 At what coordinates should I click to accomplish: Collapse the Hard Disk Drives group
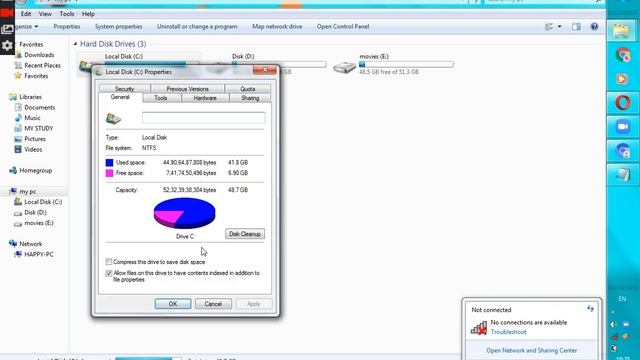point(76,44)
